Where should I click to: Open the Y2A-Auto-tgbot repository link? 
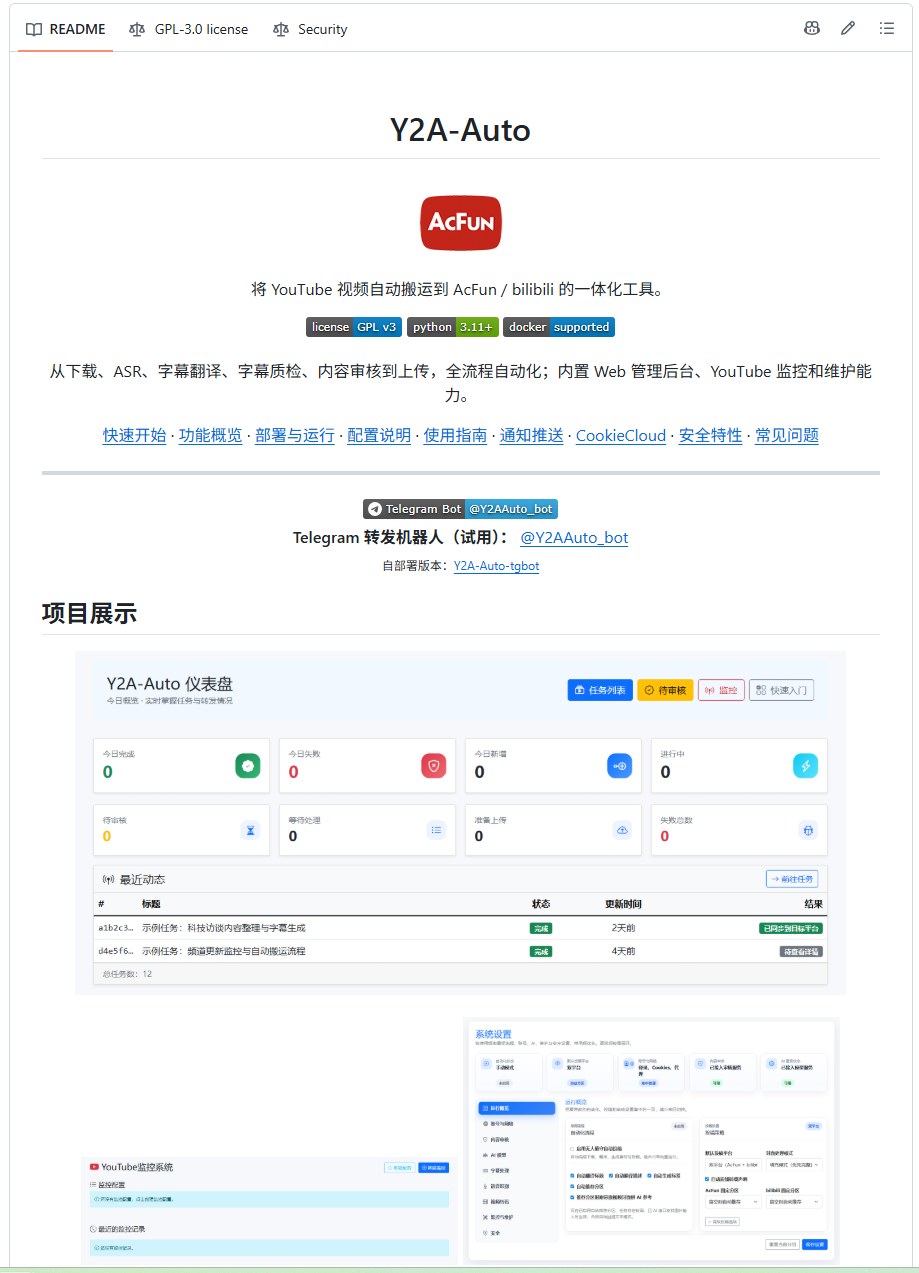tap(496, 566)
